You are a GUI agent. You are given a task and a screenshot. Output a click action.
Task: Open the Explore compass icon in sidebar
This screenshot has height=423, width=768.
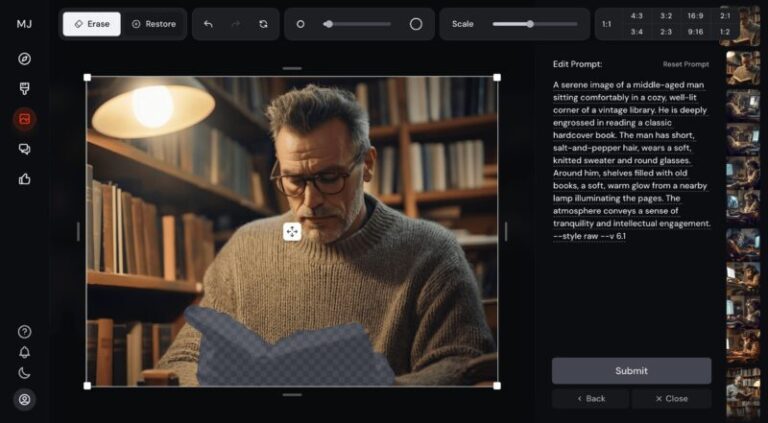click(x=24, y=59)
